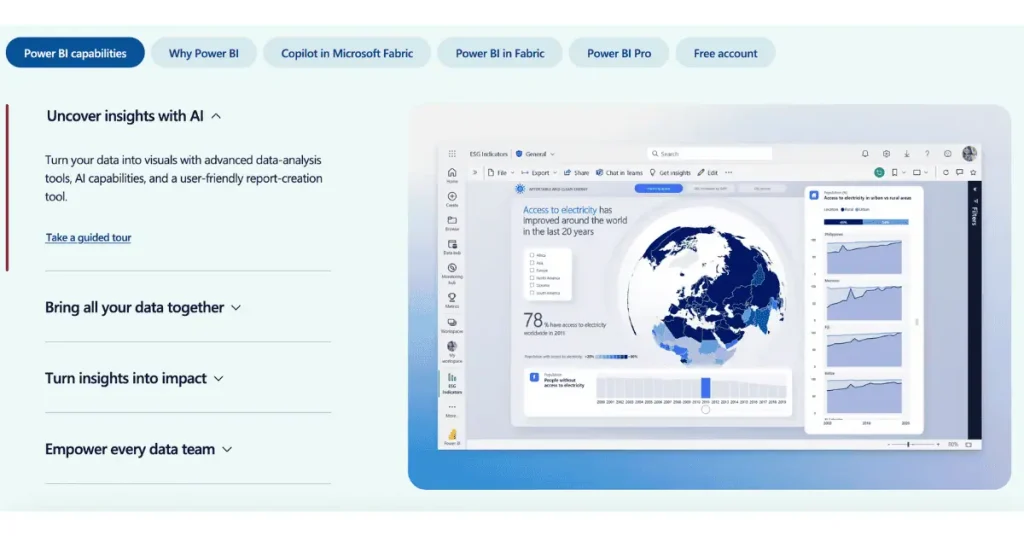
Task: Click Get insights button
Action: (x=669, y=172)
